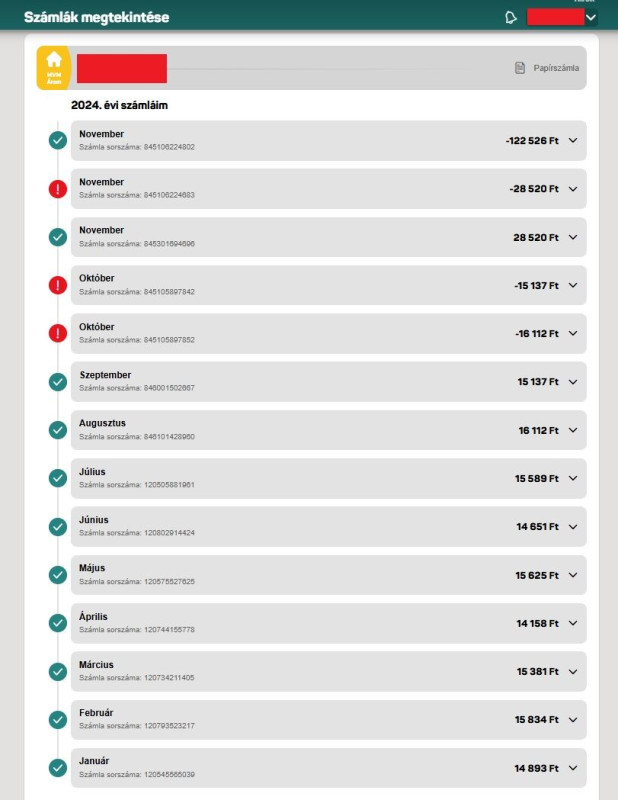Viewport: 618px width, 800px height.
Task: Expand the Március invoice chevron
Action: [573, 671]
